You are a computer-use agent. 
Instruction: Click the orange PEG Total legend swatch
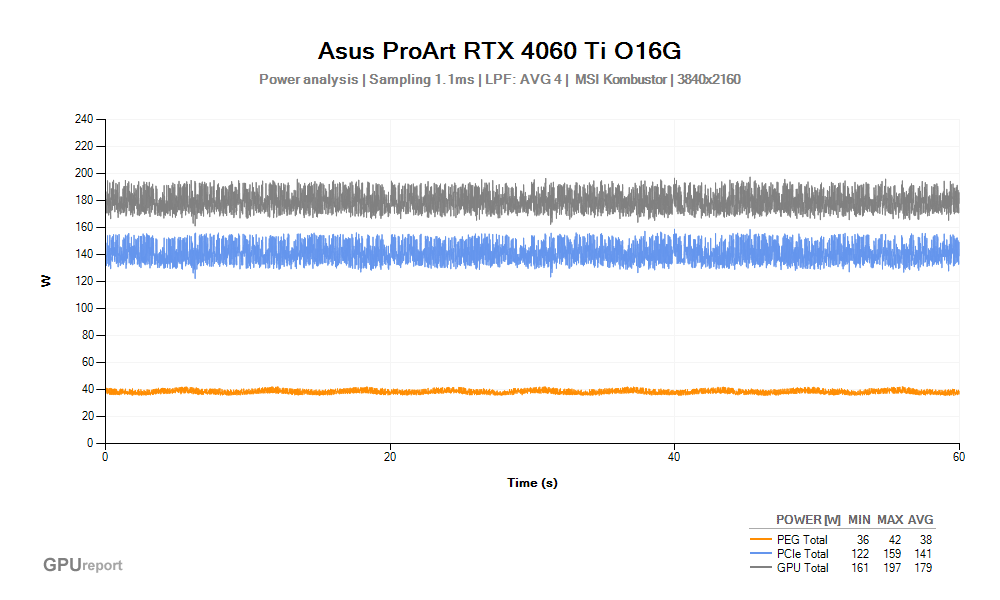(x=761, y=539)
